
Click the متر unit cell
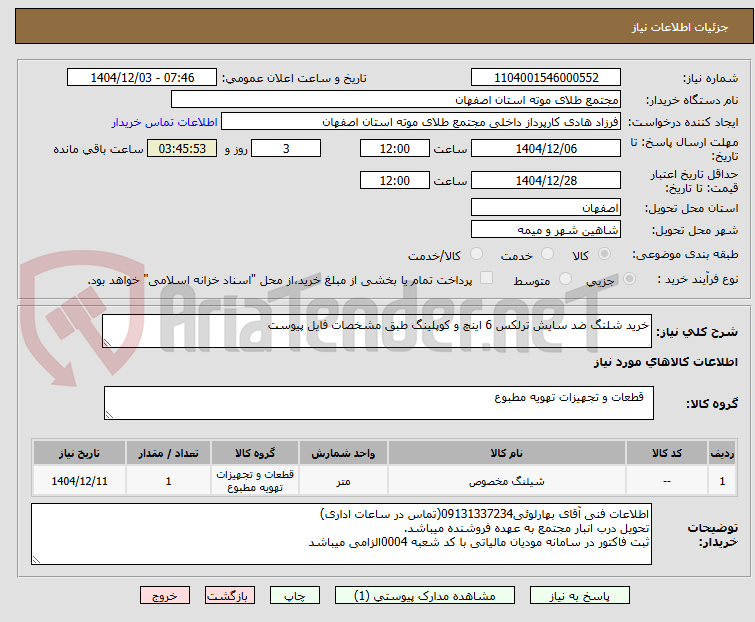[x=343, y=481]
